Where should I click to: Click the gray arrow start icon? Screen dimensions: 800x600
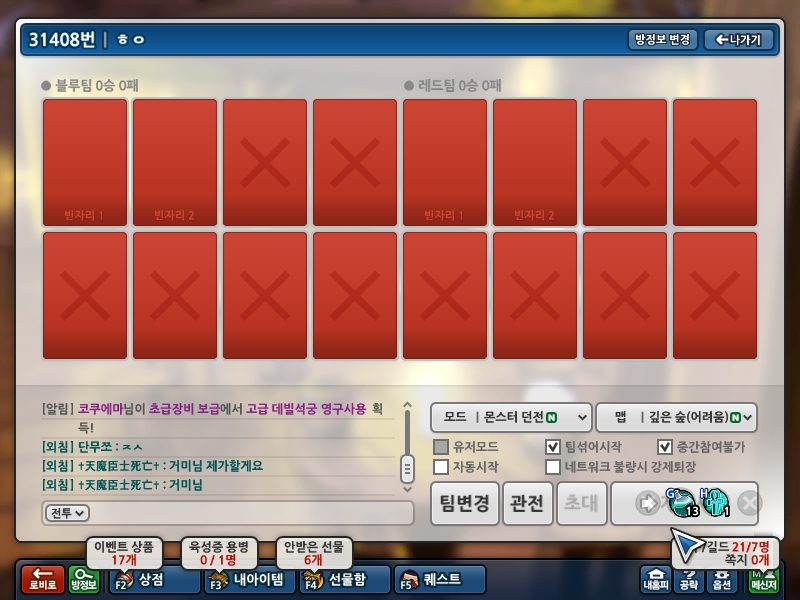[647, 504]
